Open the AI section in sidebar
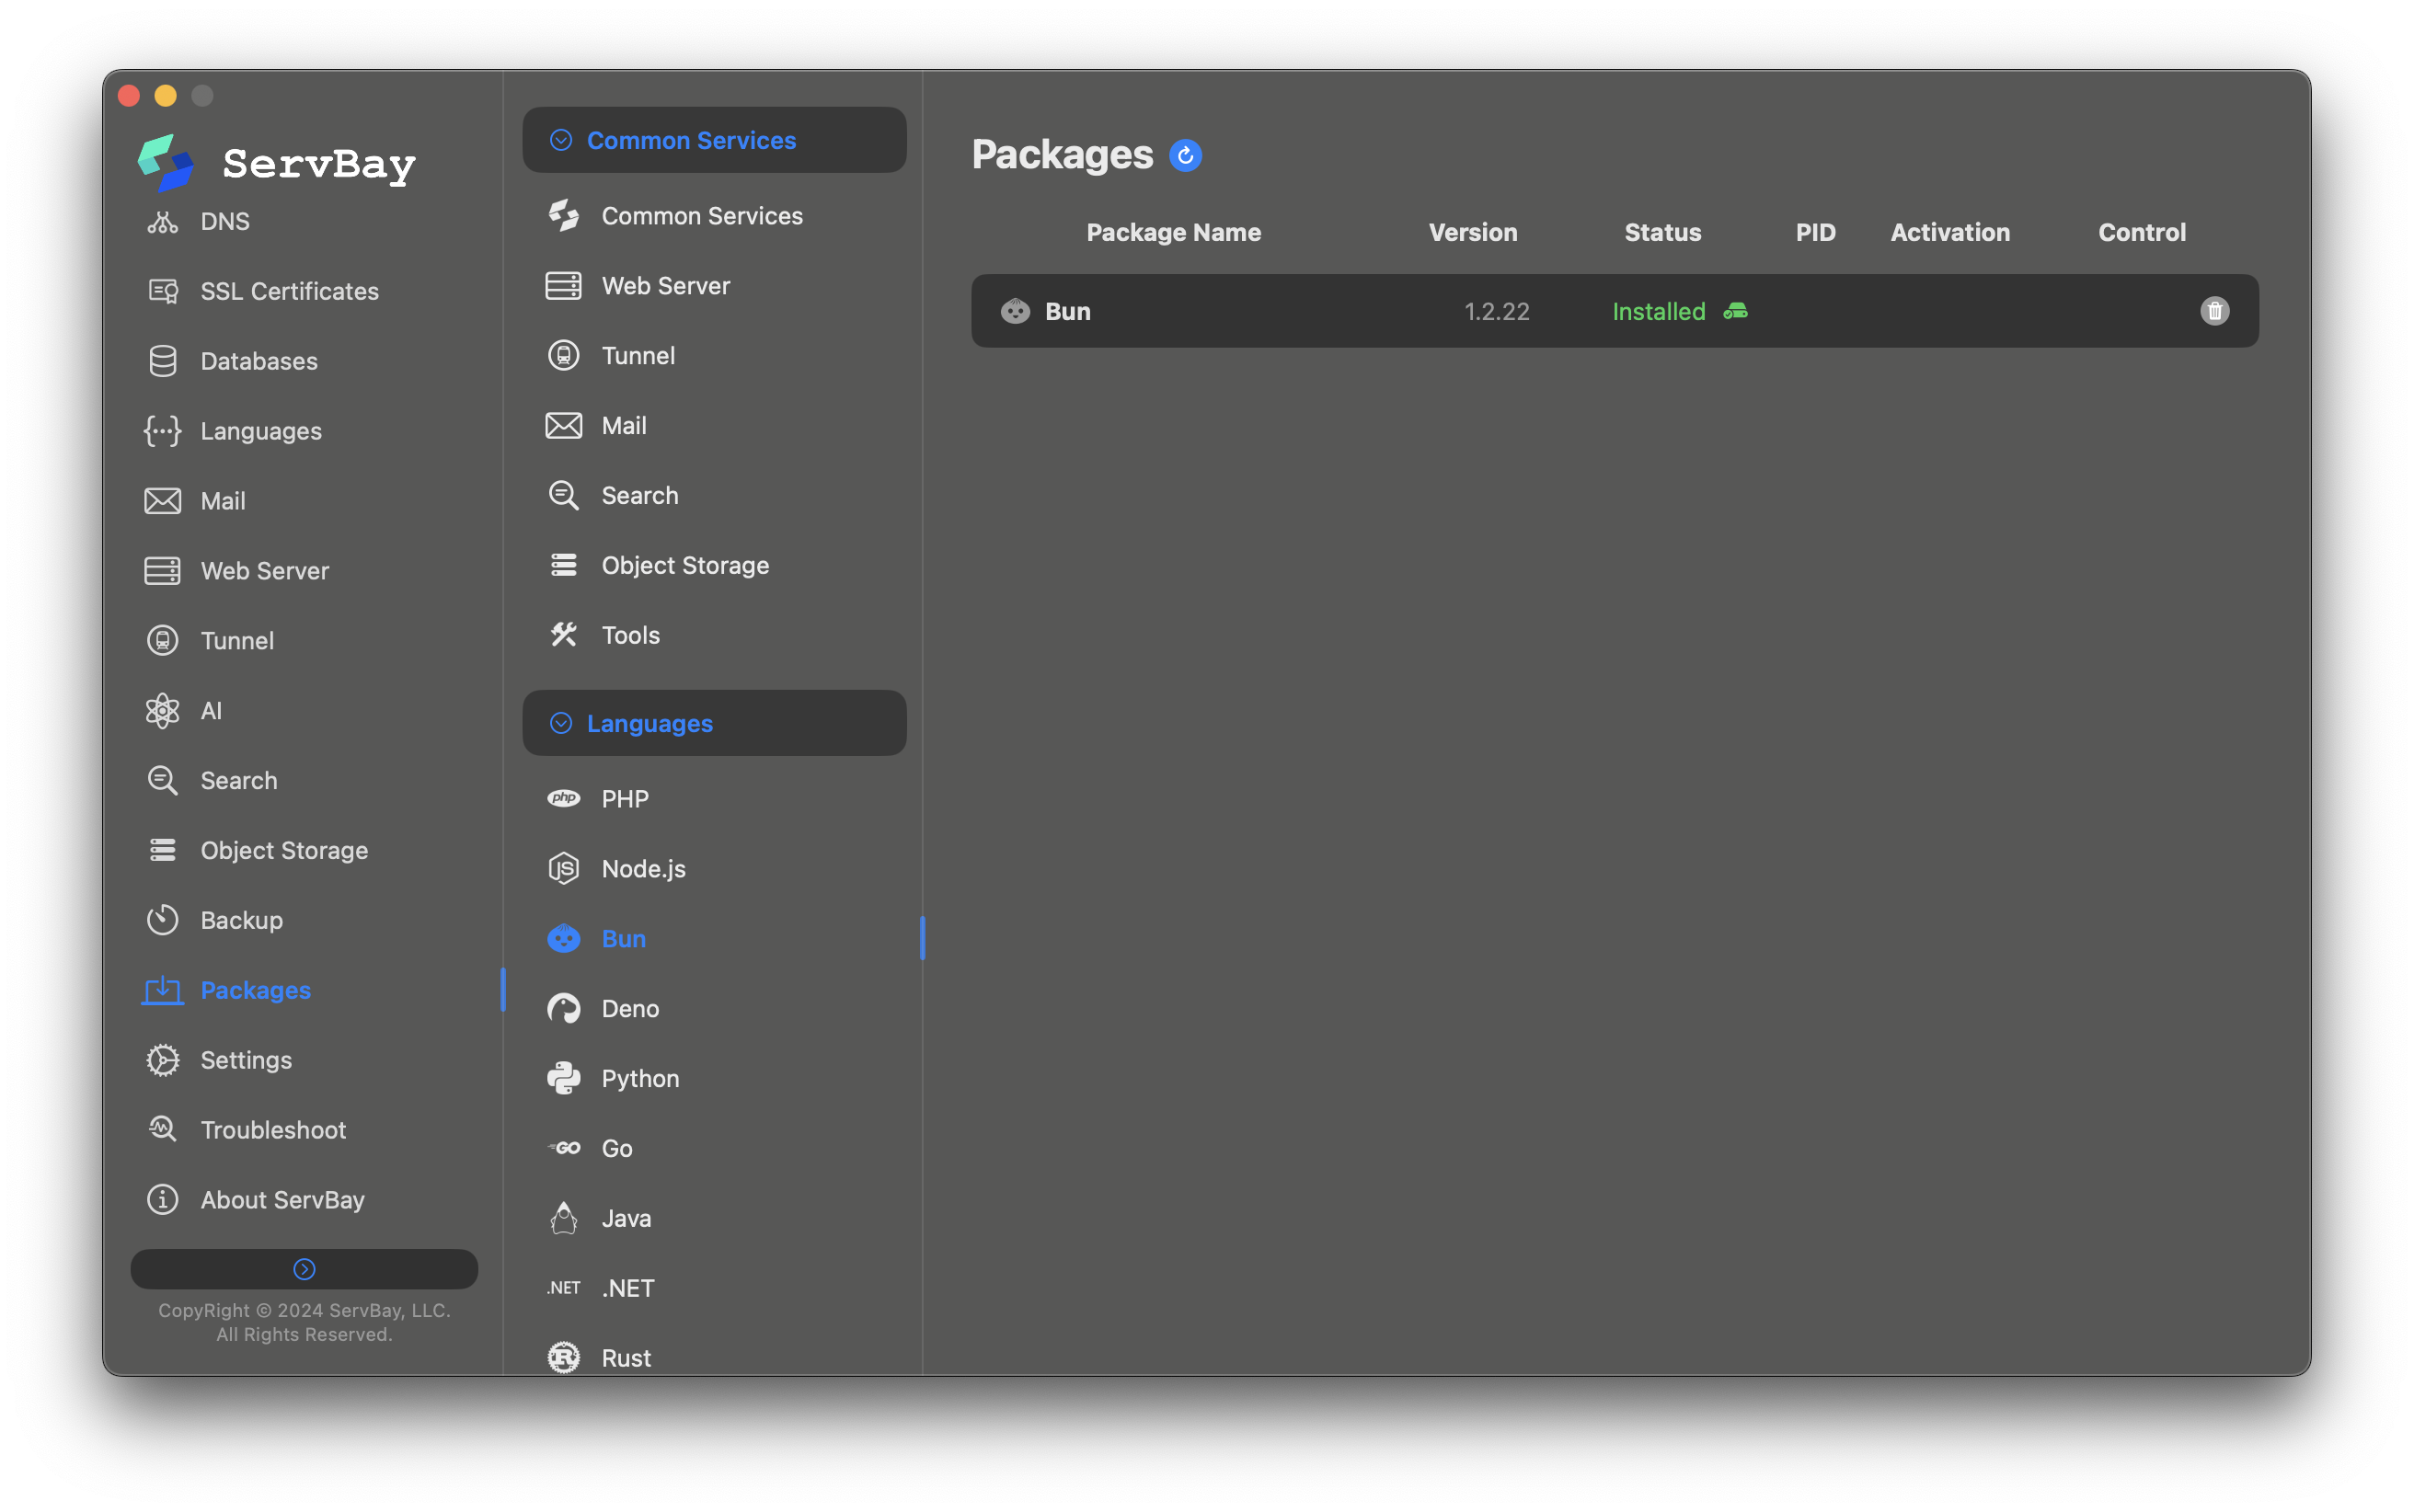The height and width of the screenshot is (1512, 2414). [211, 711]
